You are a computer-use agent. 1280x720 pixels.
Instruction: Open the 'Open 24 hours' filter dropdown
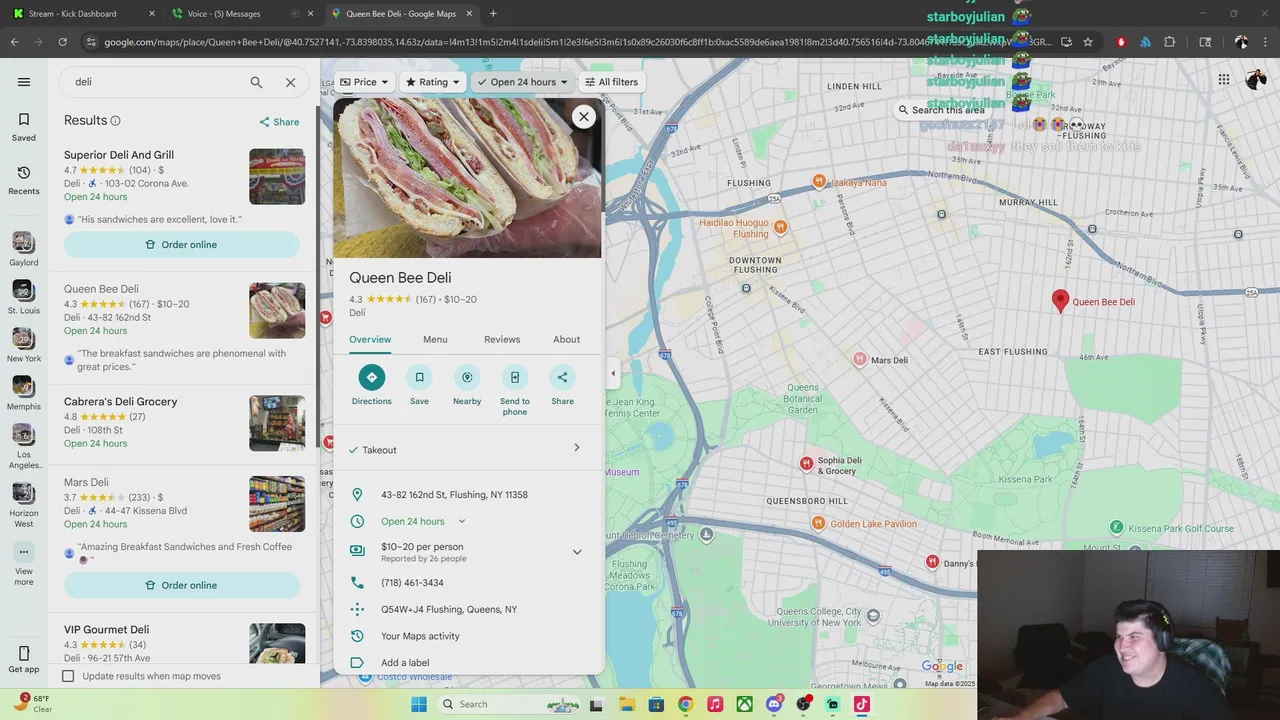tap(522, 82)
